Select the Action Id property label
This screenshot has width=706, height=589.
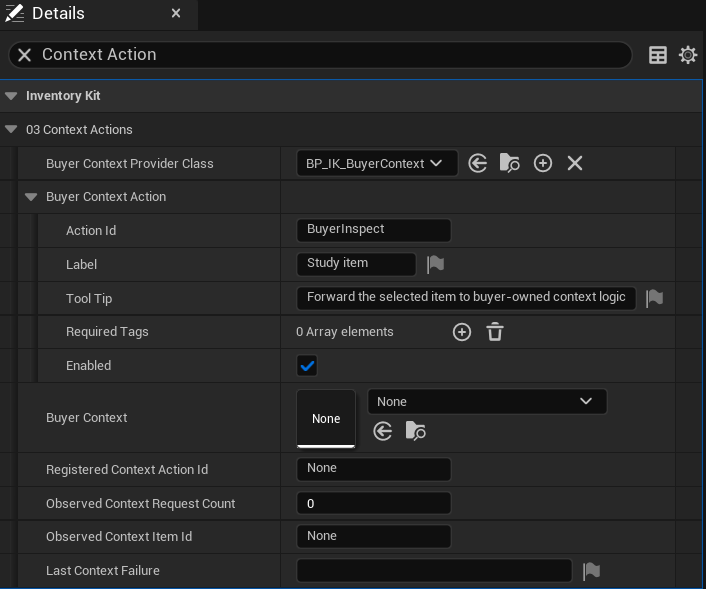[x=91, y=231]
